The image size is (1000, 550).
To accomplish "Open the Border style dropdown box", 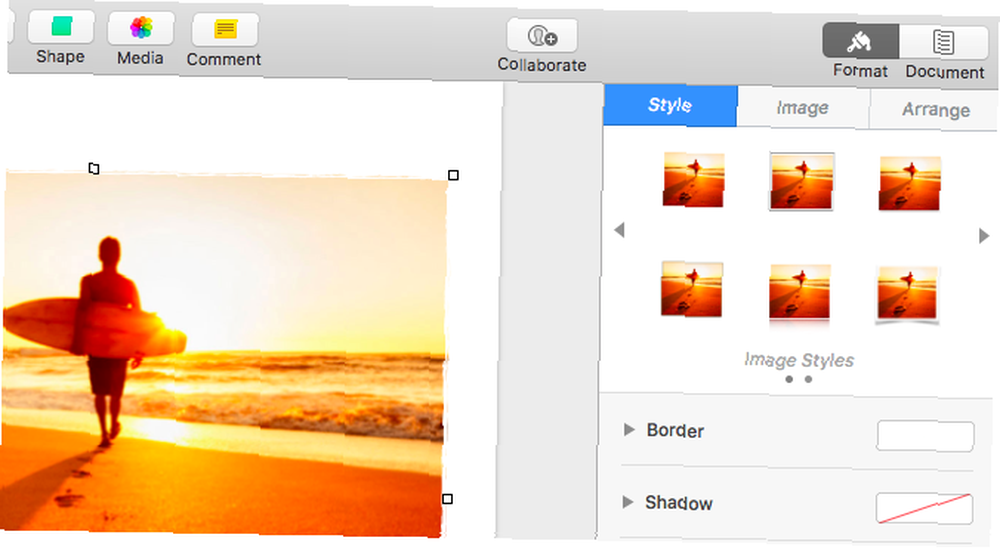I will coord(925,436).
